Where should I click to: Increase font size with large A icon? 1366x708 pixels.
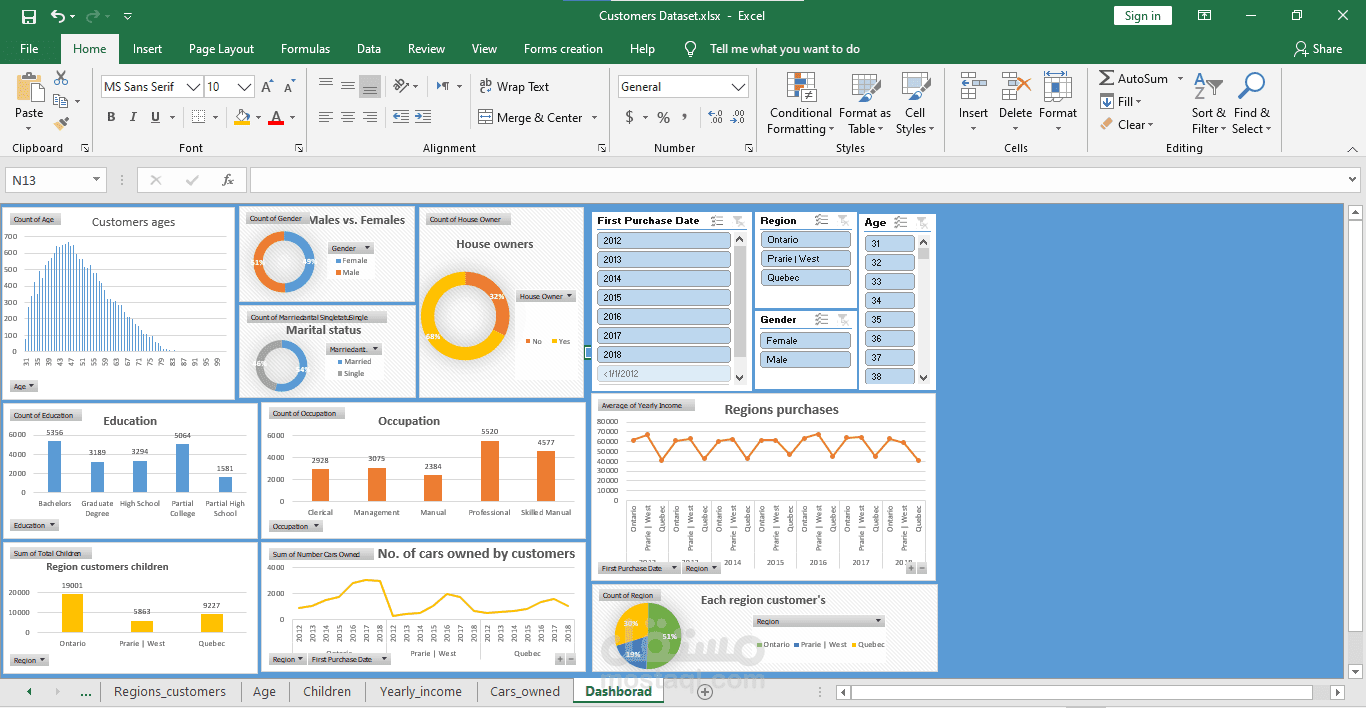(267, 87)
